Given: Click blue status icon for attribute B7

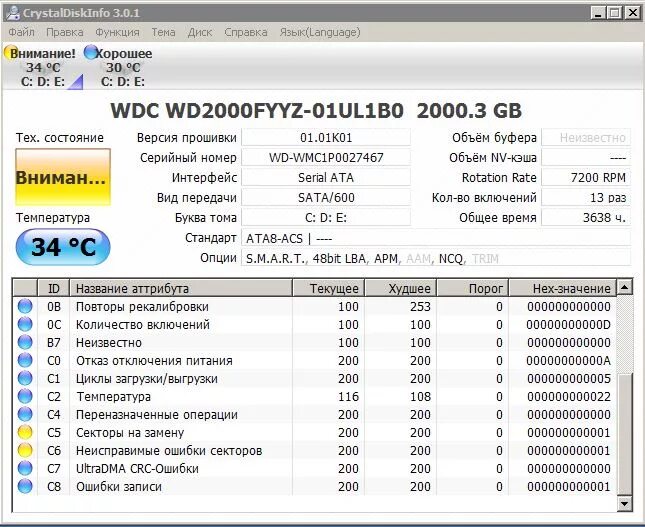Looking at the screenshot, I should tap(25, 342).
